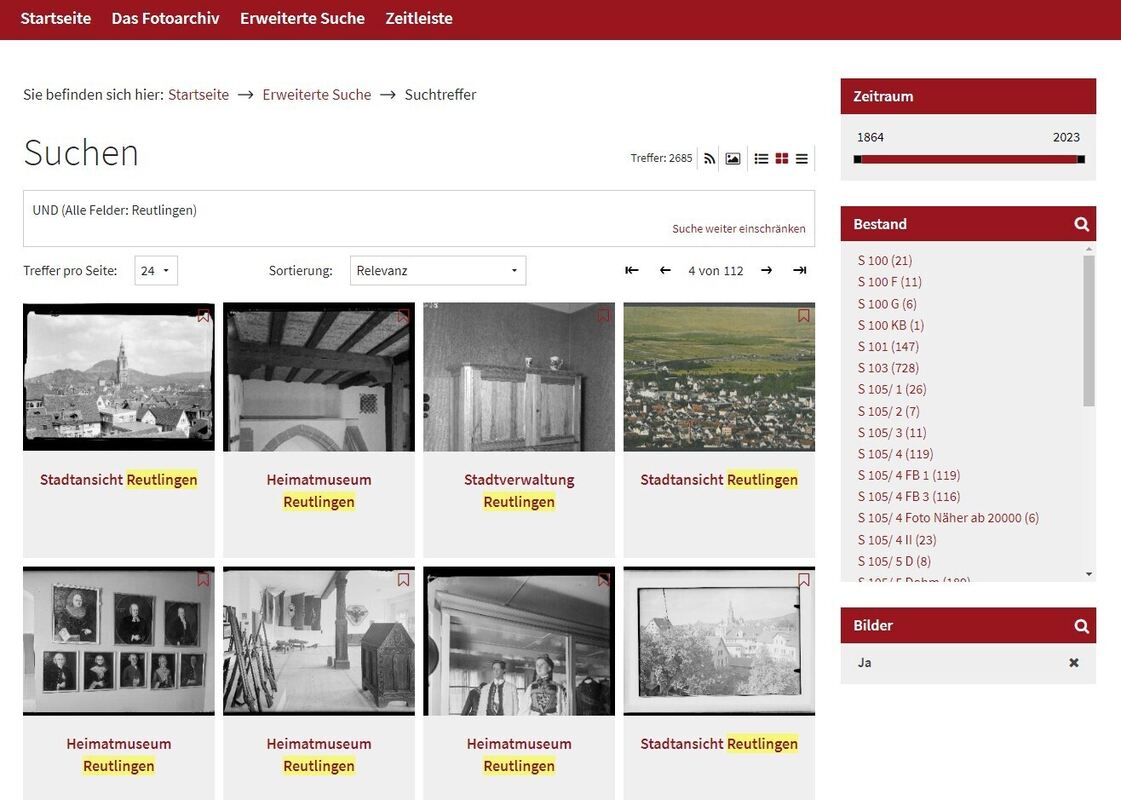Switch to compact lines list view
Image resolution: width=1121 pixels, height=800 pixels.
click(x=802, y=158)
